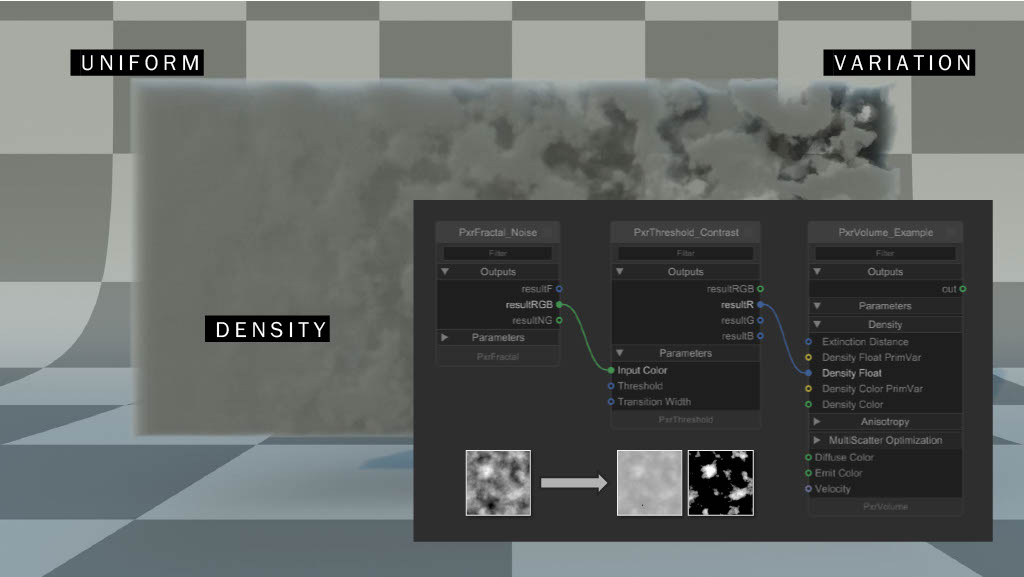
Task: Click the Transition Width input port
Action: pos(611,402)
